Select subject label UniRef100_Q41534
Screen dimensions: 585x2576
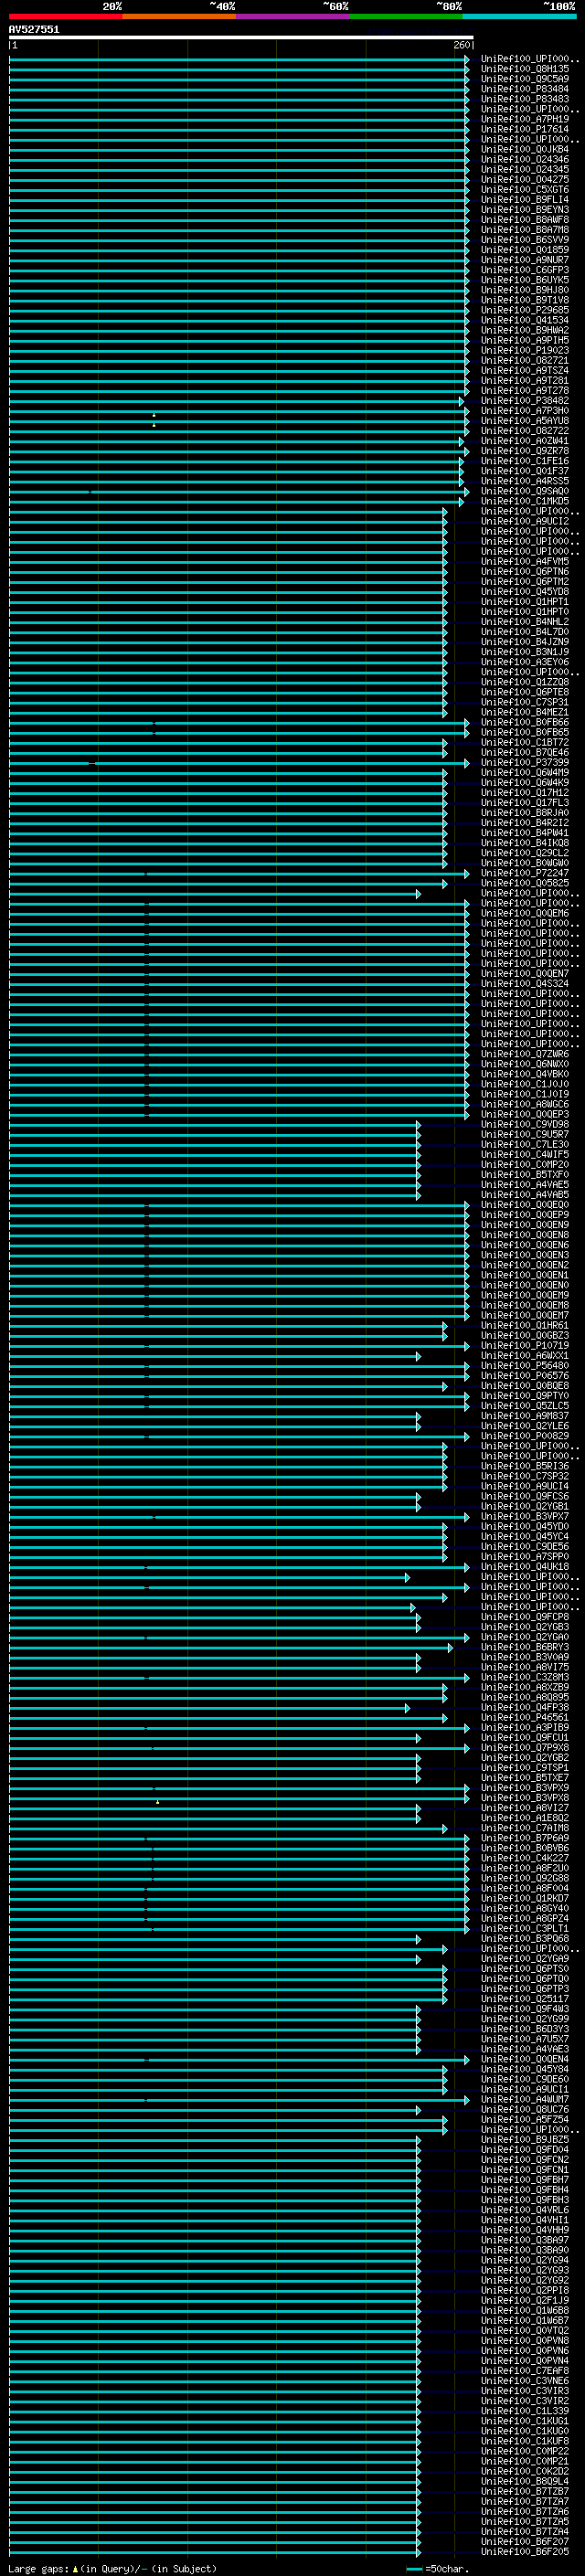(x=525, y=320)
